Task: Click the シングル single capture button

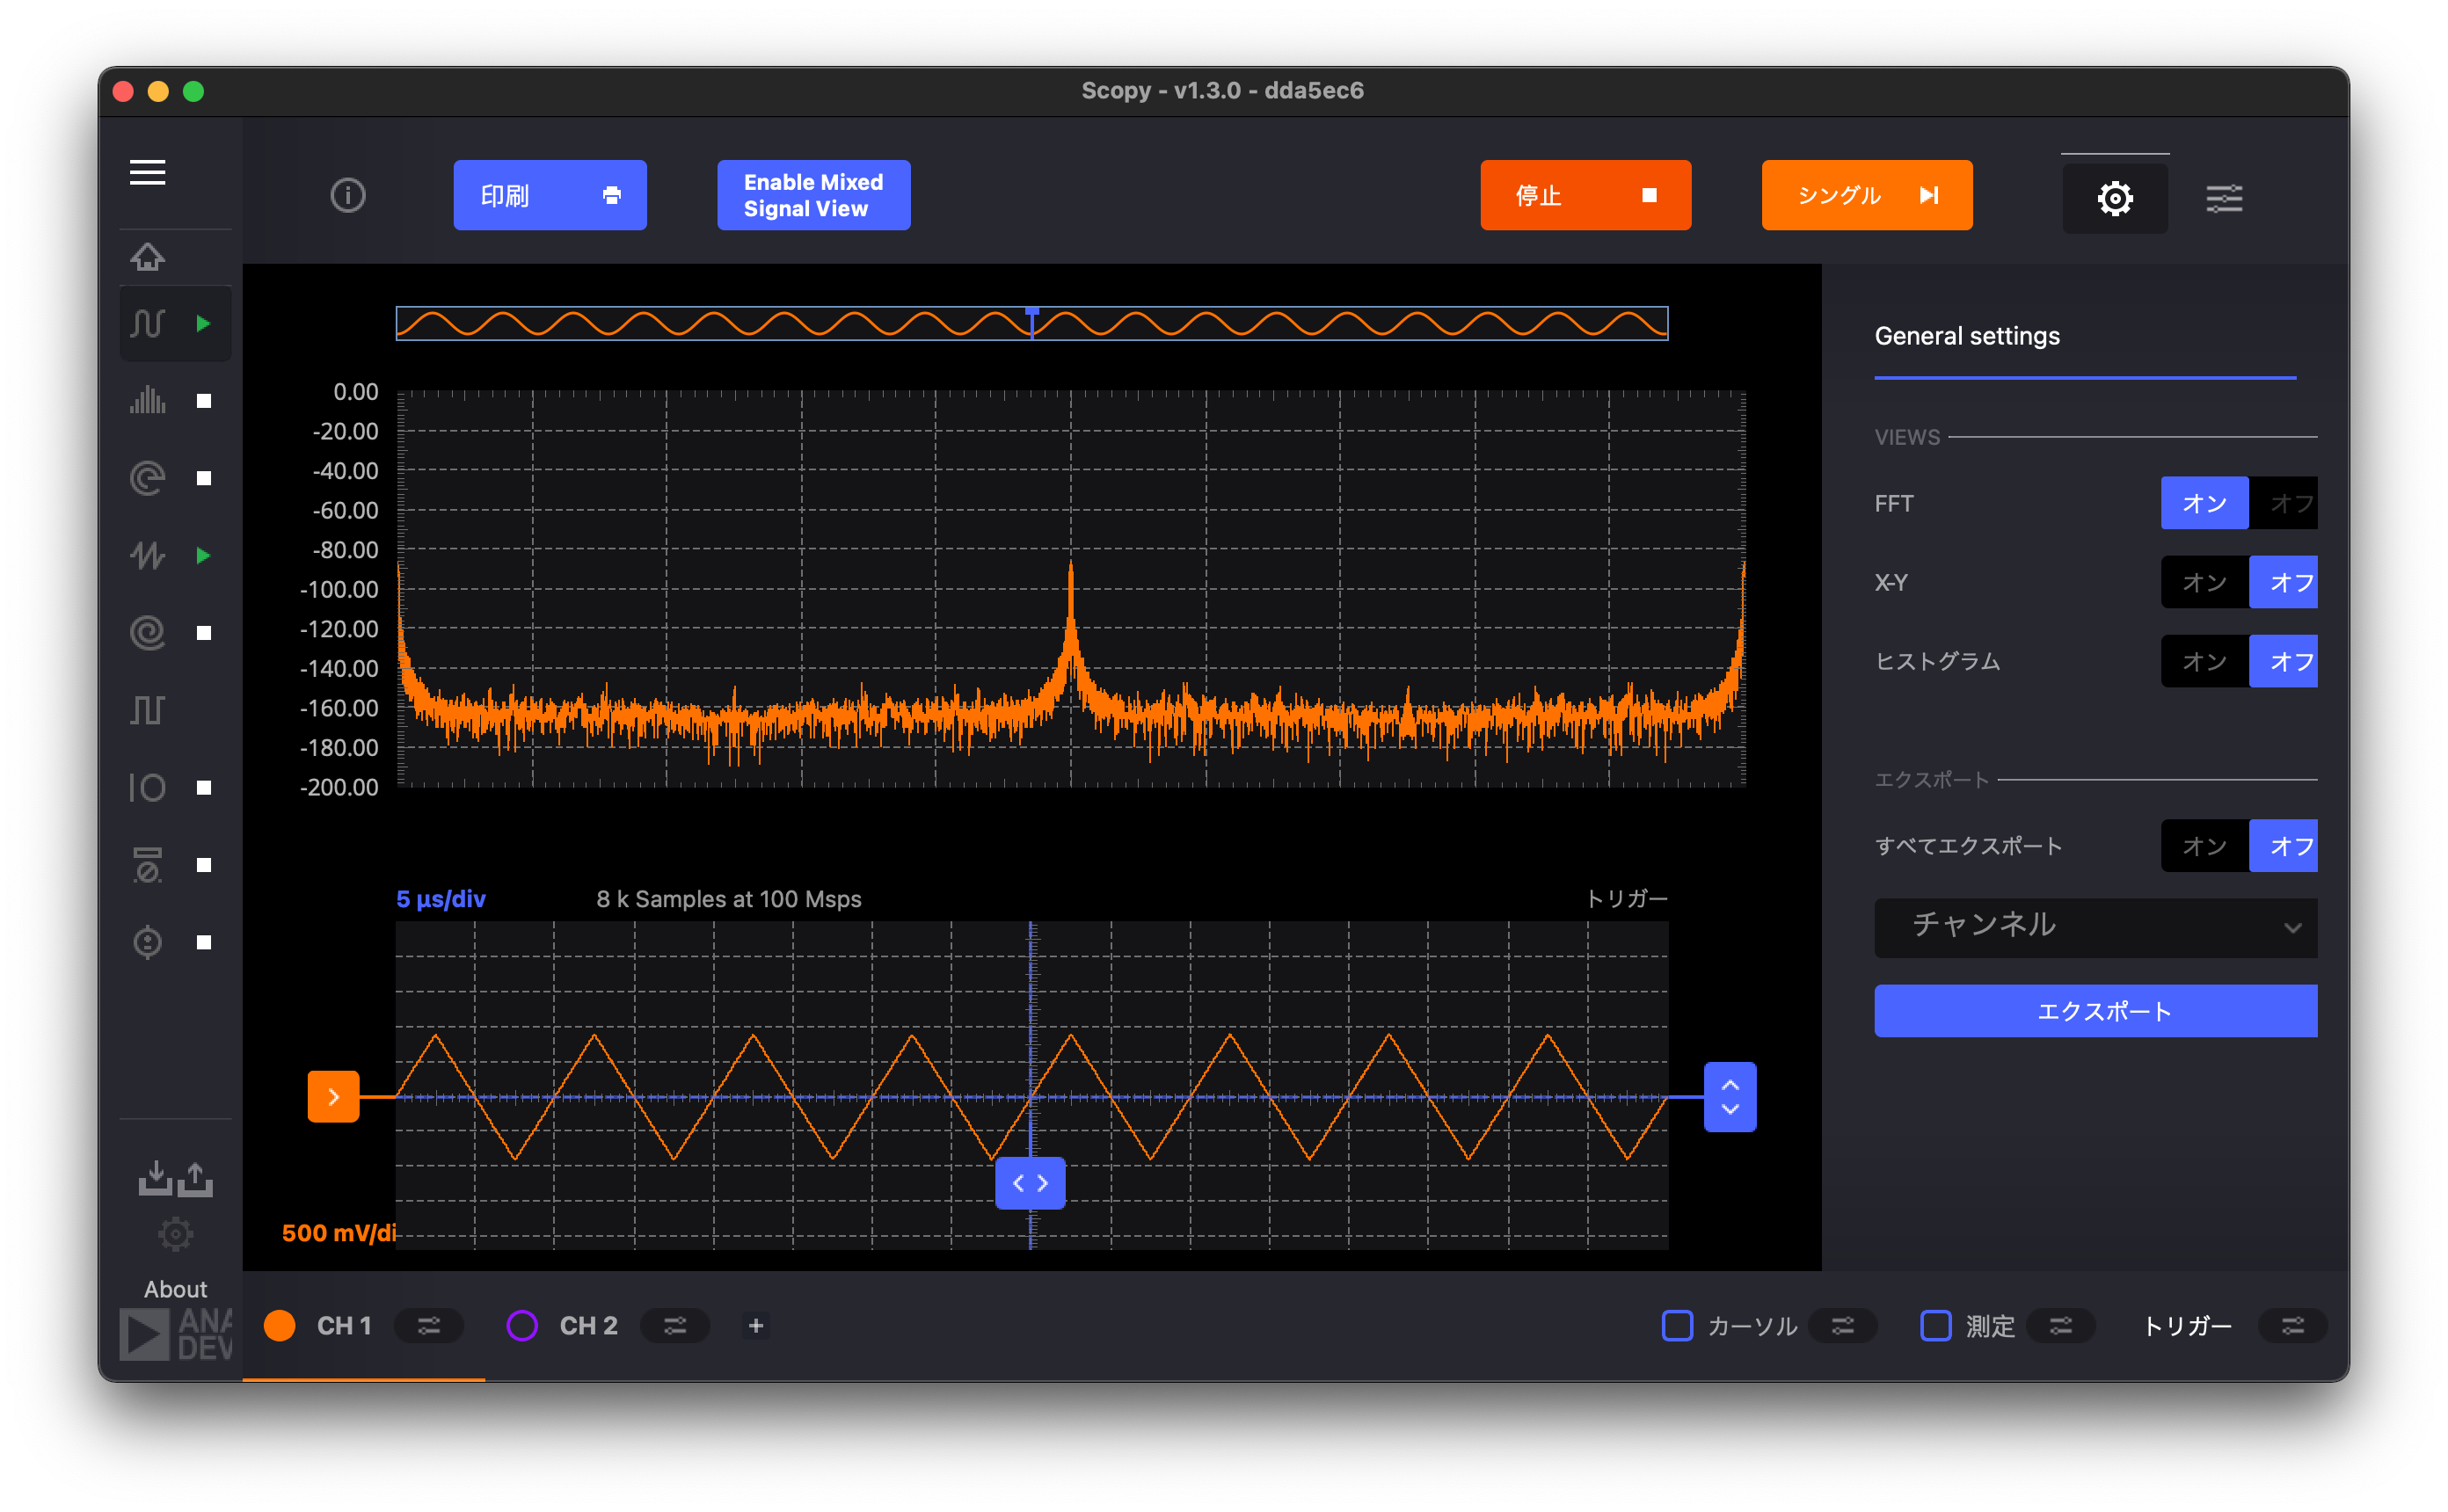Action: coord(1866,195)
